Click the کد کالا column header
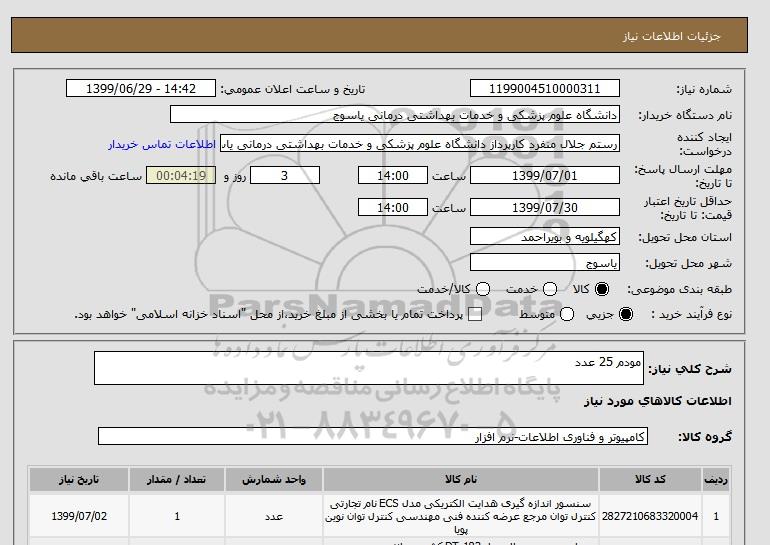The width and height of the screenshot is (770, 545). [x=650, y=479]
